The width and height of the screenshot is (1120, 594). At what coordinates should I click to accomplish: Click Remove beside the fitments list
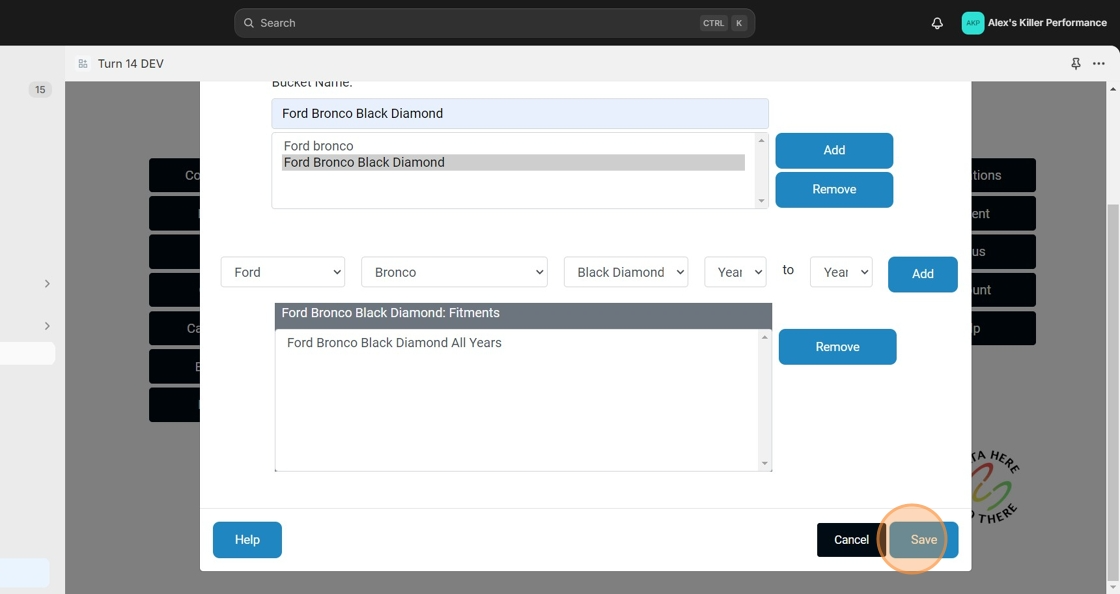837,347
